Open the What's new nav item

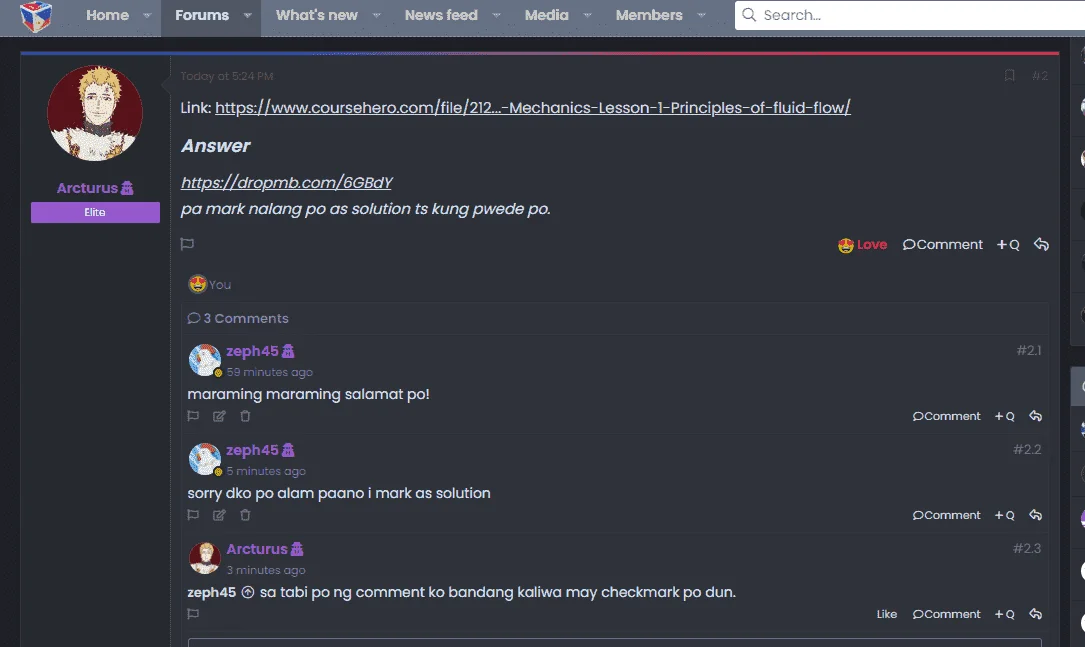coord(317,15)
